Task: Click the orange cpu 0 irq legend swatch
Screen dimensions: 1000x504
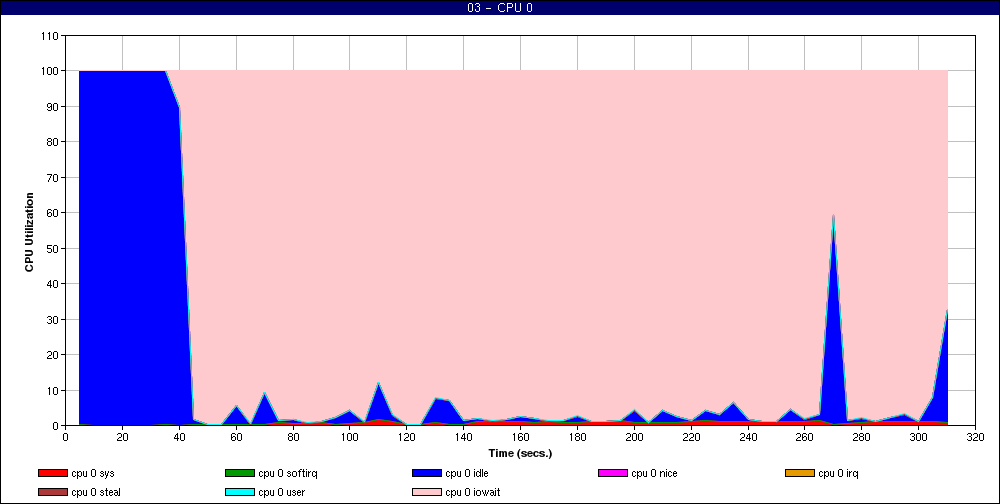Action: 800,473
